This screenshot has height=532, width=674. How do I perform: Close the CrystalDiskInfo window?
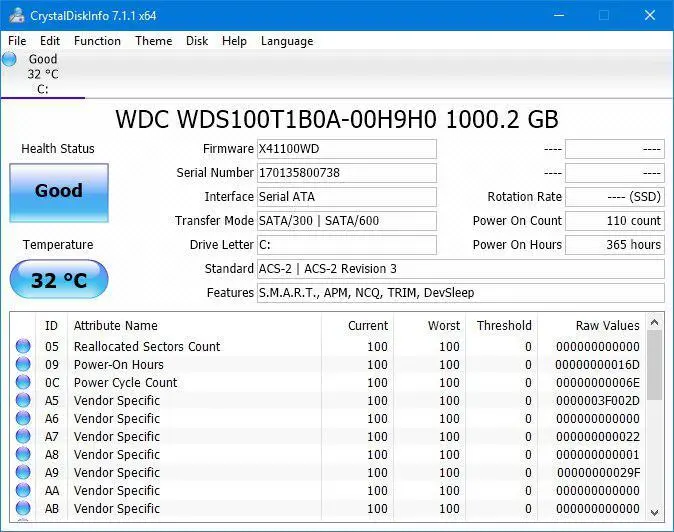[x=650, y=15]
